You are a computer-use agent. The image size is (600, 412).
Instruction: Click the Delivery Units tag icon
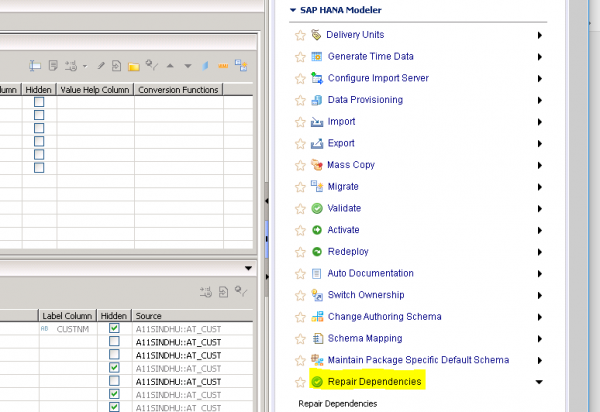pyautogui.click(x=316, y=35)
